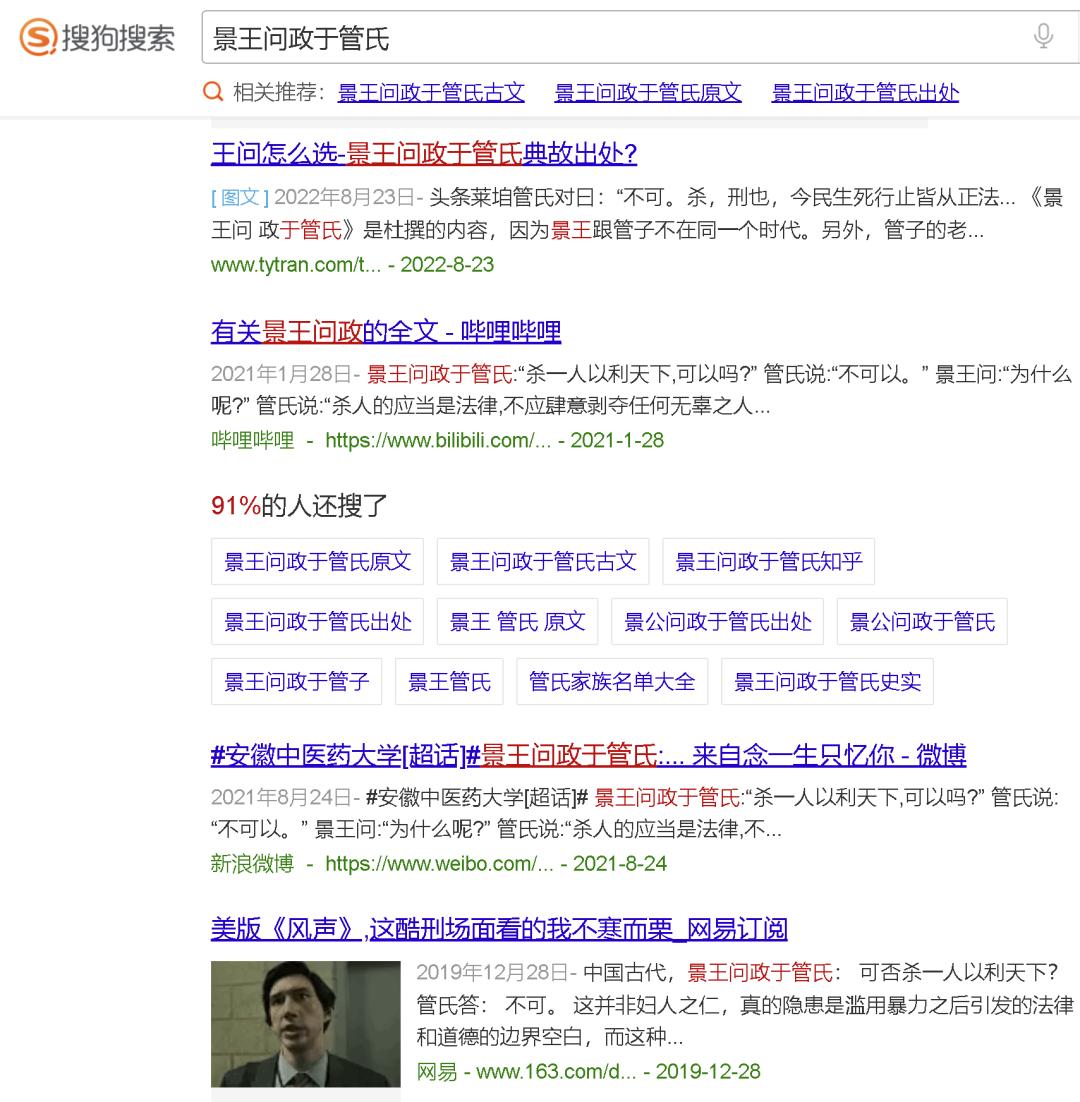Click the 管氏家族名单大全 suggestion

pos(612,681)
